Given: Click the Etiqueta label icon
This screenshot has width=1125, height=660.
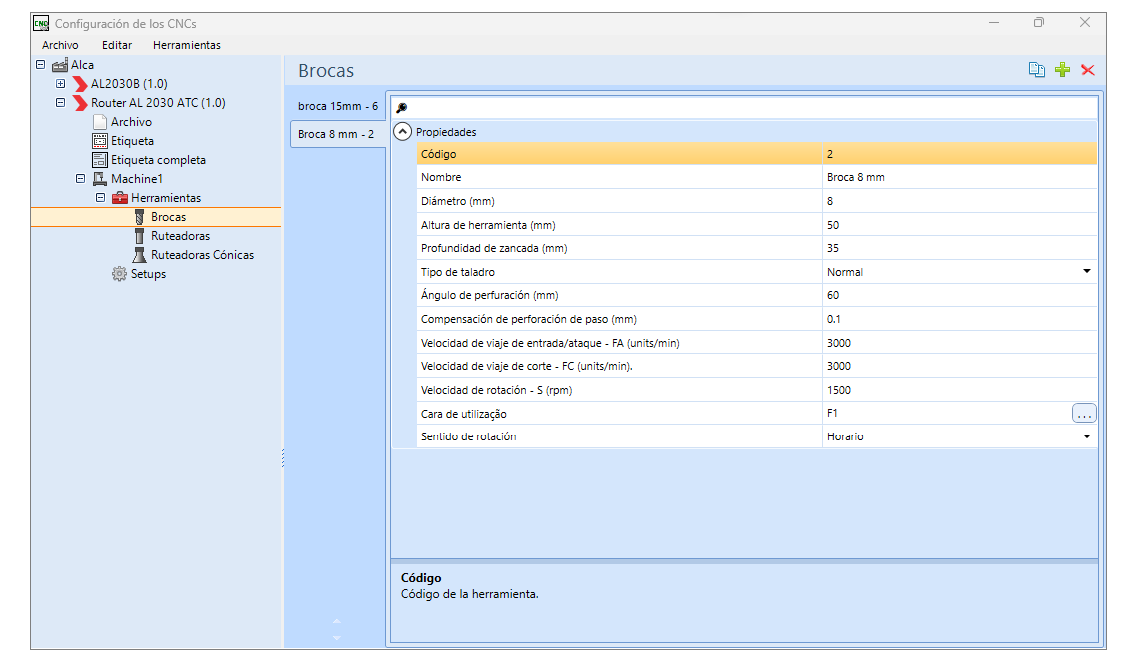Looking at the screenshot, I should 100,141.
